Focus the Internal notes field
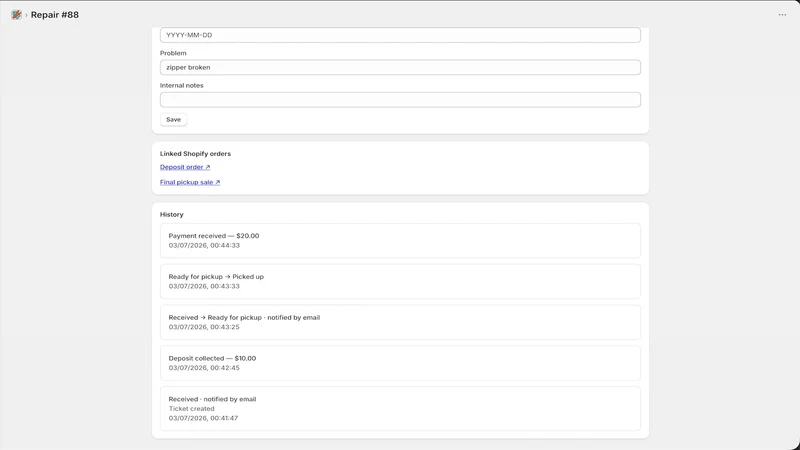 400,99
